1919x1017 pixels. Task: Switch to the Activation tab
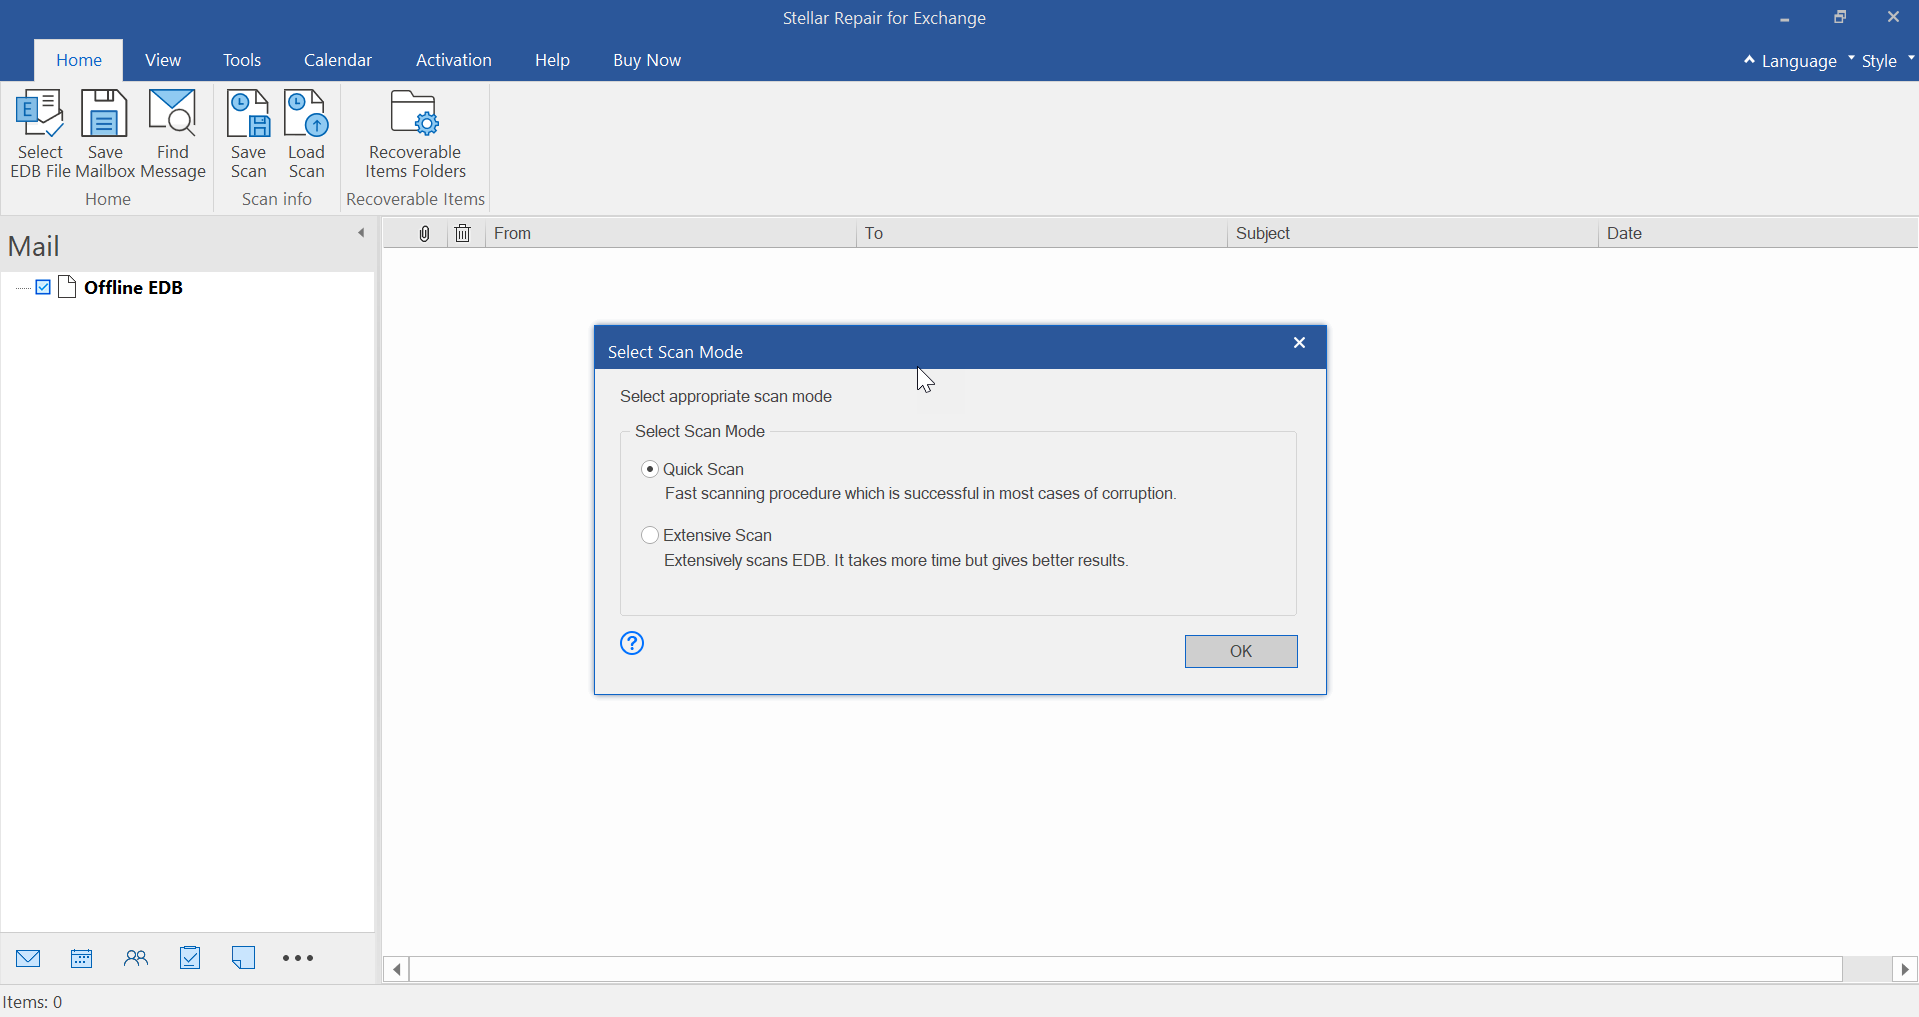(453, 60)
